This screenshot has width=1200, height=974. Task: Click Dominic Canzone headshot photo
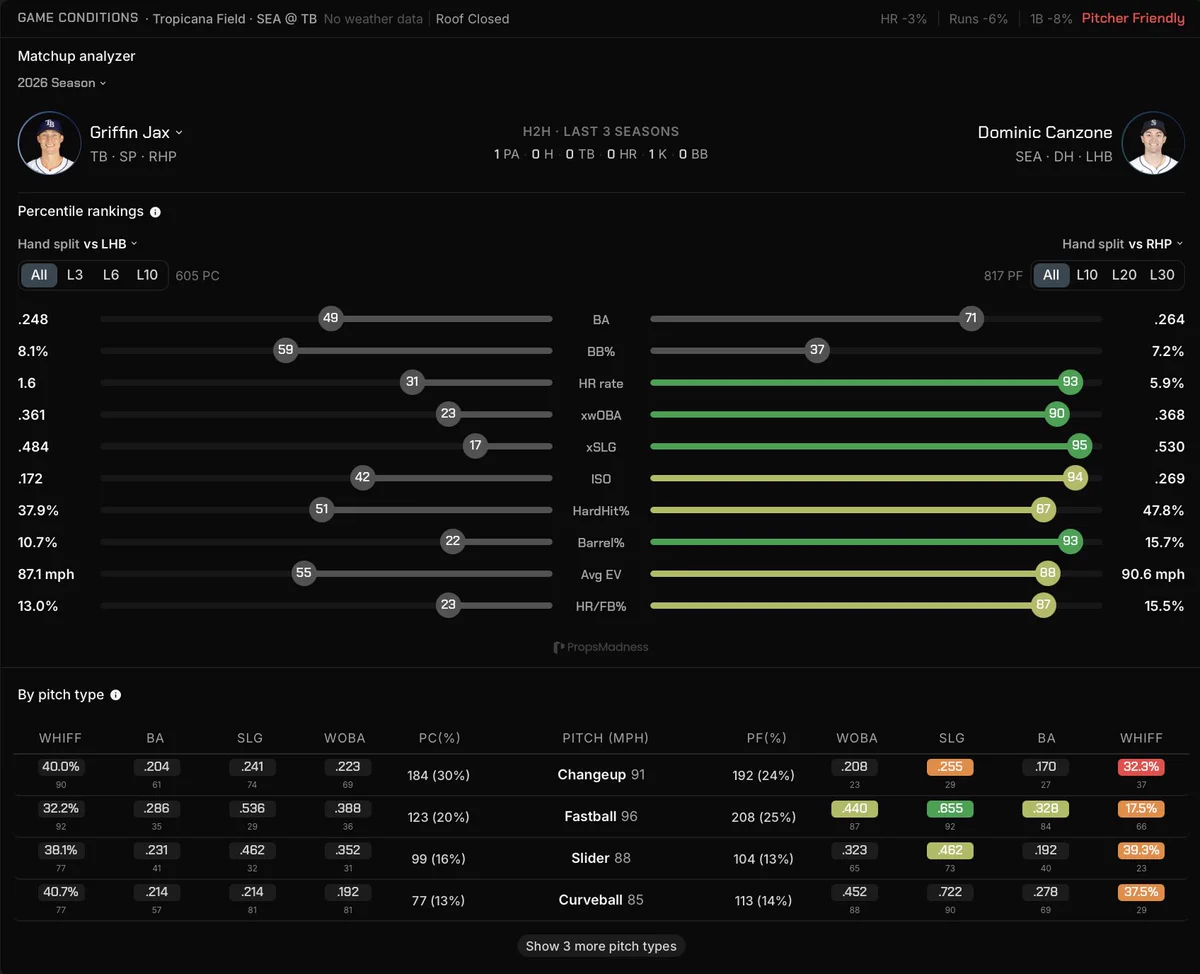click(1153, 143)
